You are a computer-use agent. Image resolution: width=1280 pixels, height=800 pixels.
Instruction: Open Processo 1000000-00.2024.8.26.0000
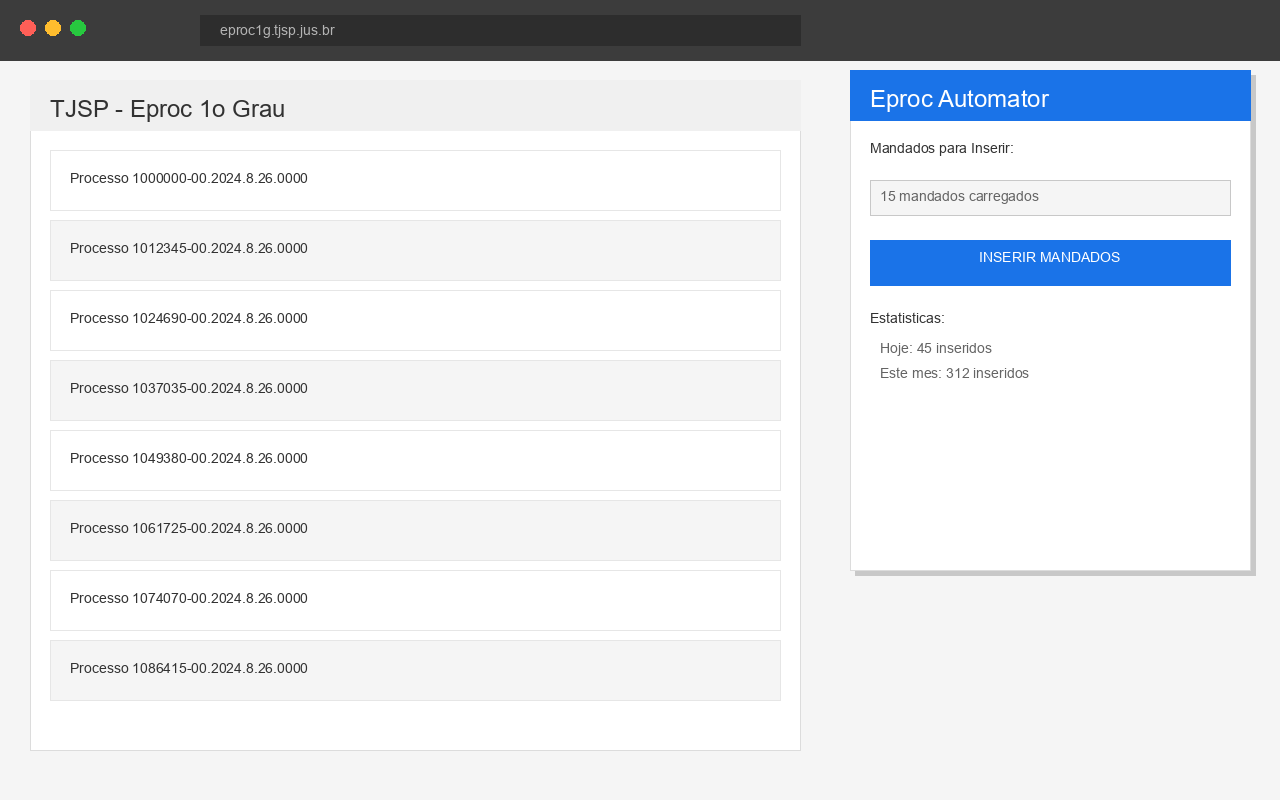point(415,180)
